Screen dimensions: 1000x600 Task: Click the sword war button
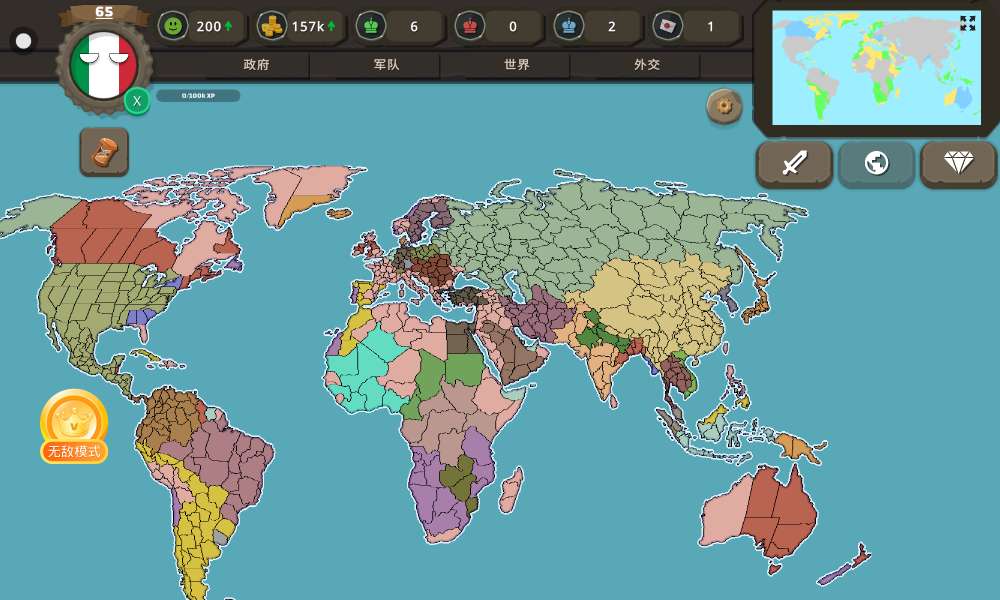pyautogui.click(x=795, y=163)
